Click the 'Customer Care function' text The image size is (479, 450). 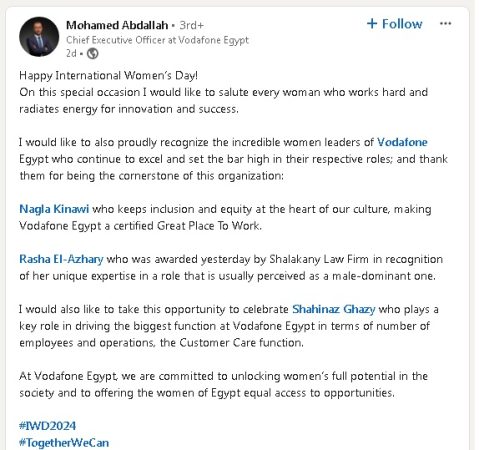click(x=241, y=343)
